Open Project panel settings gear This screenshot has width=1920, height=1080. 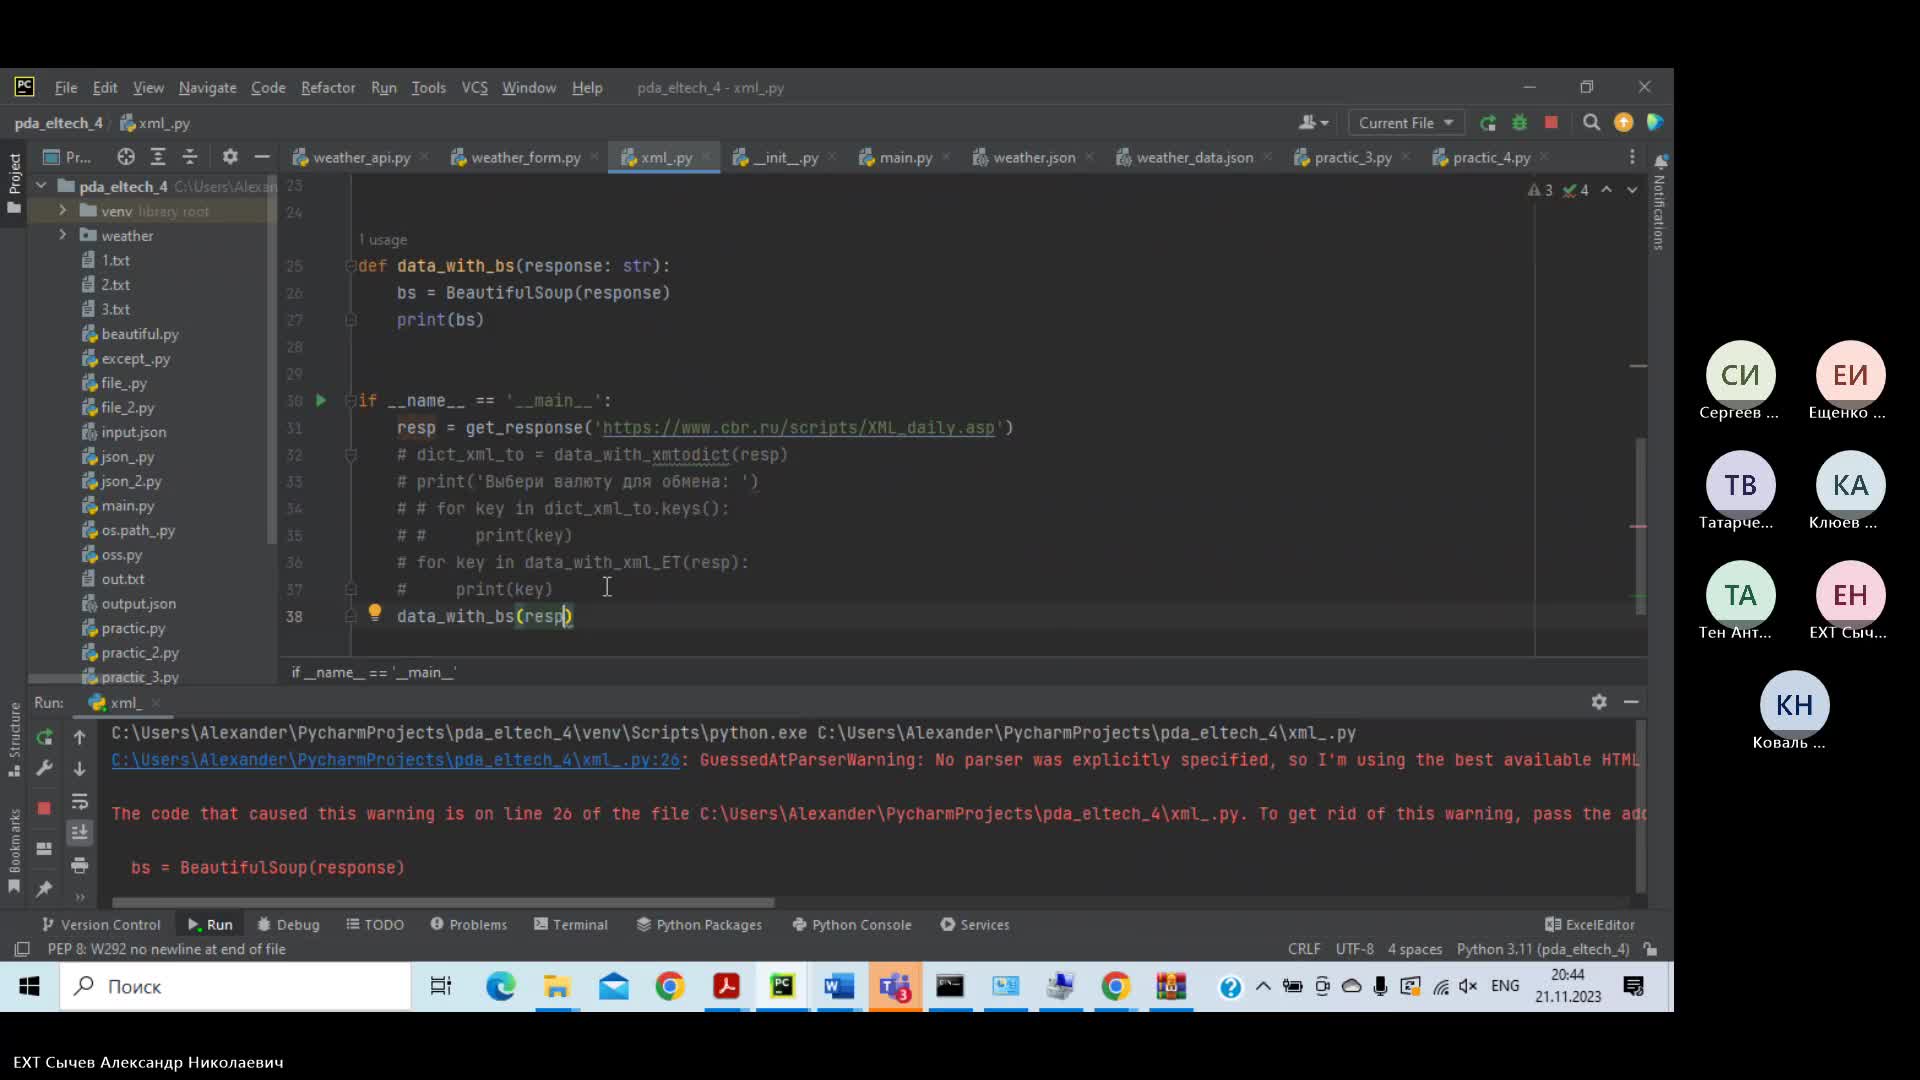pos(230,157)
